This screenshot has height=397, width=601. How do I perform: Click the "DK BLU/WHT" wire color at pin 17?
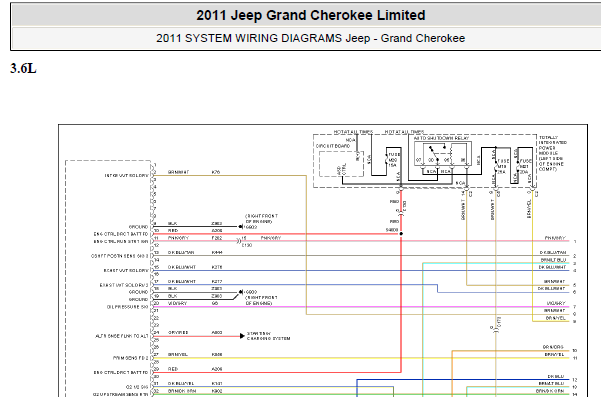tap(182, 282)
